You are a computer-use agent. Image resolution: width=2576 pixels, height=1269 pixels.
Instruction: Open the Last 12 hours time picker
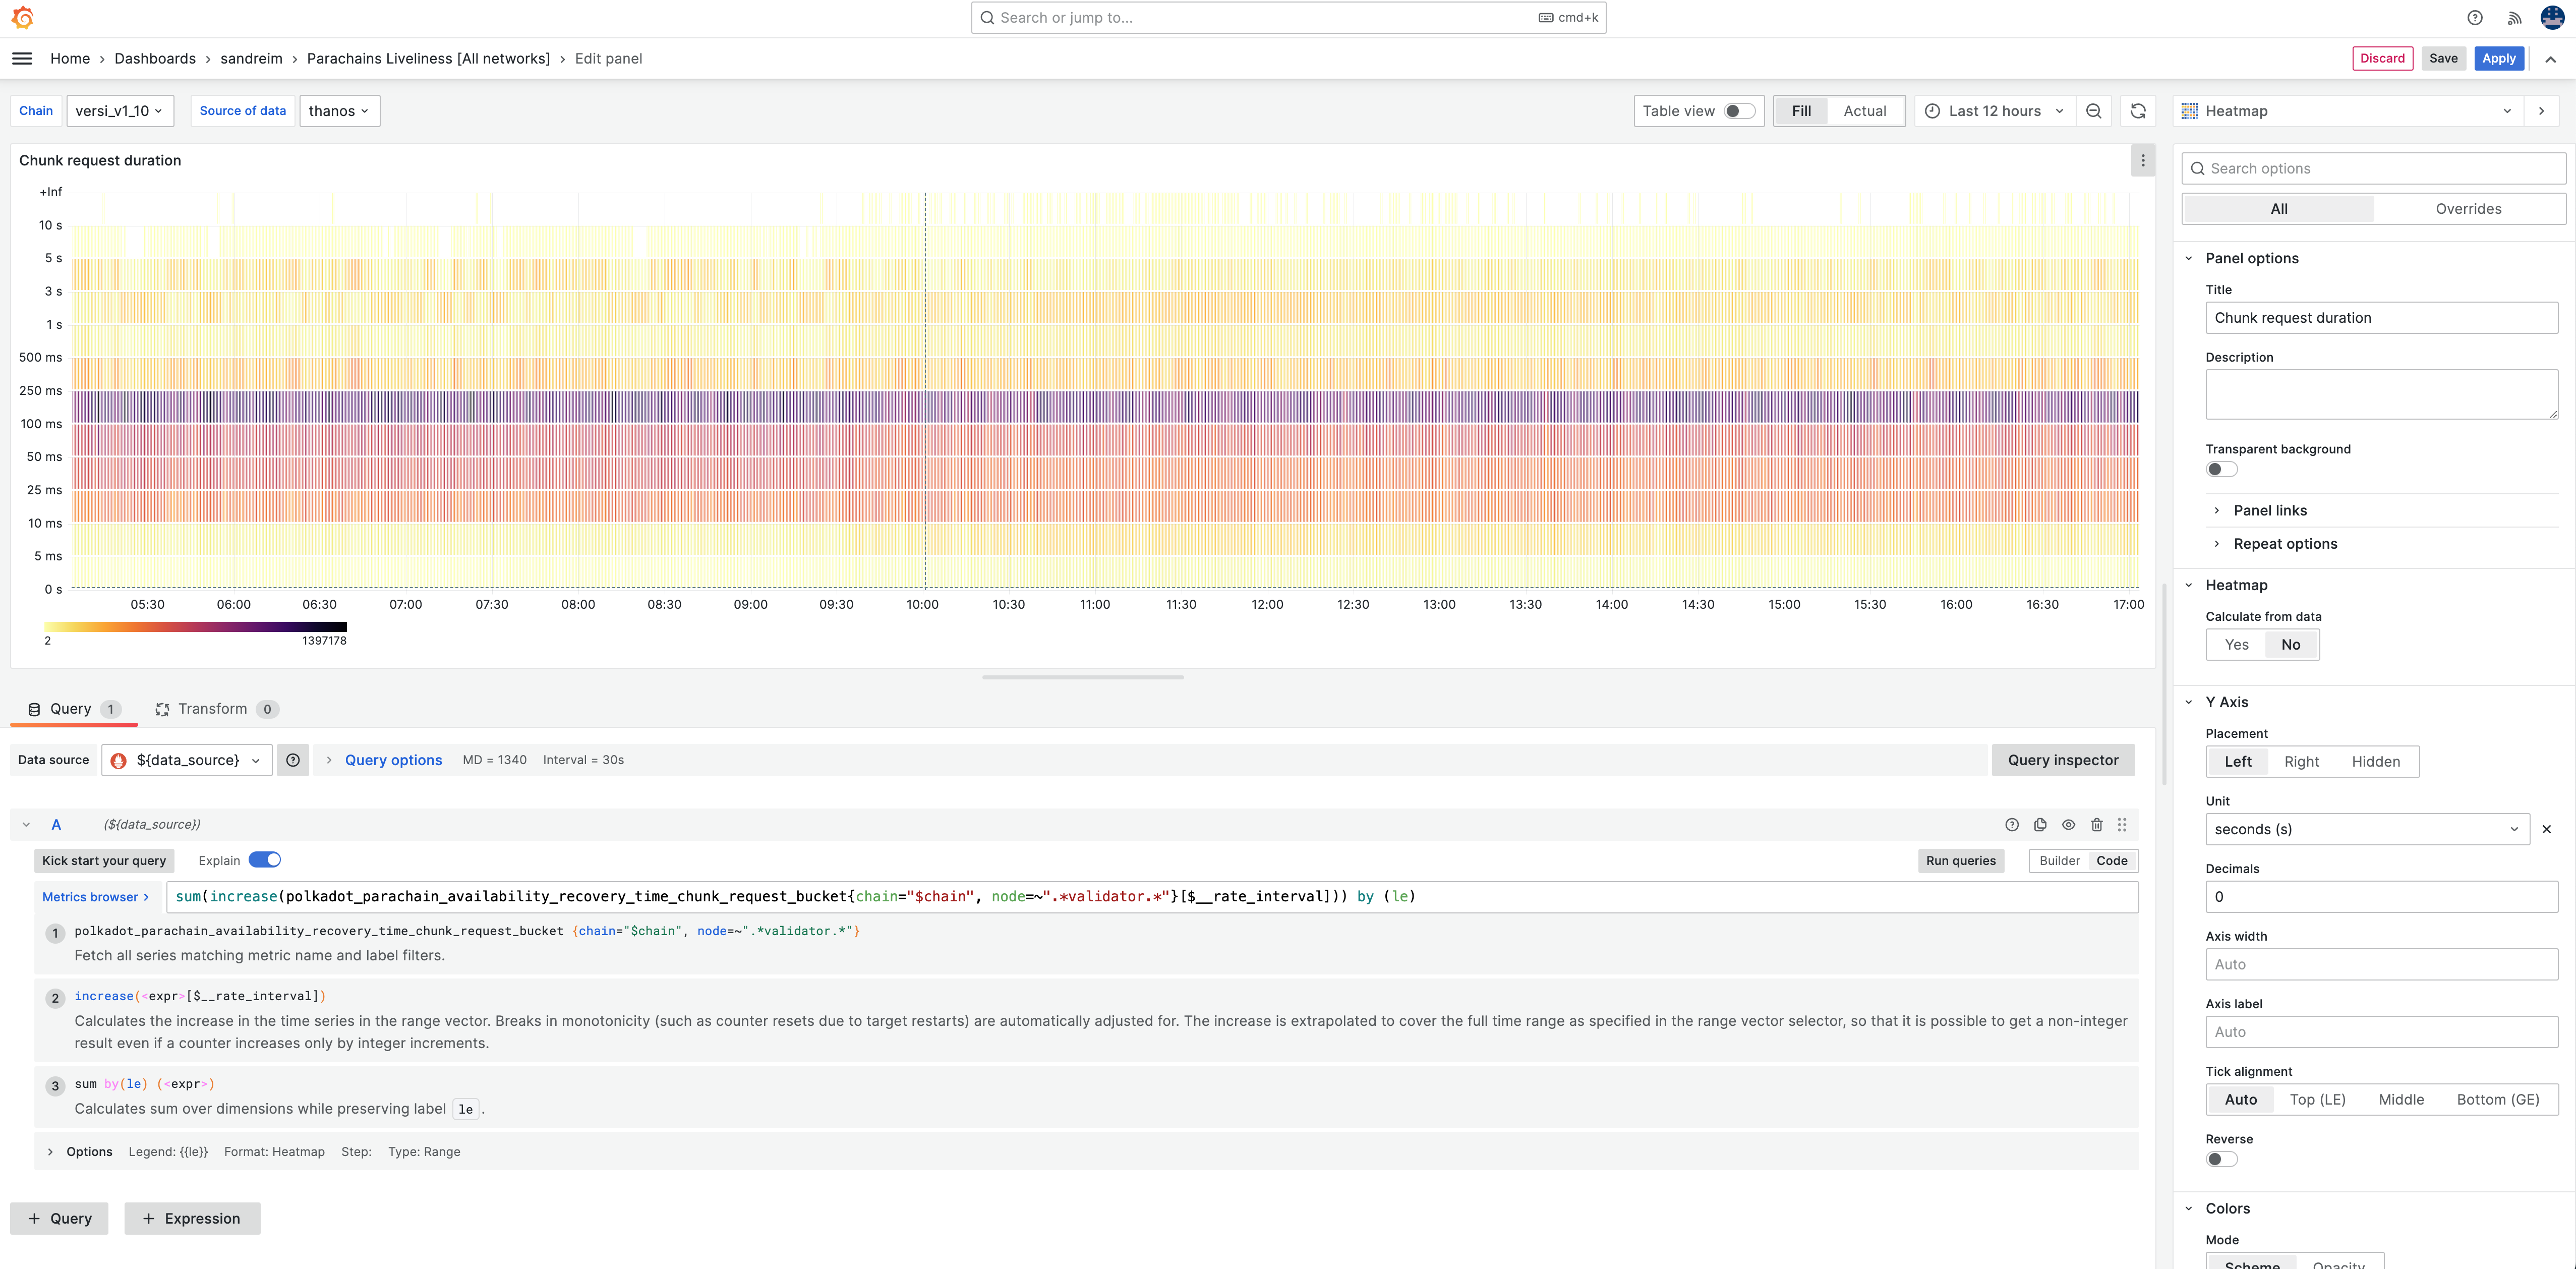pyautogui.click(x=1994, y=111)
